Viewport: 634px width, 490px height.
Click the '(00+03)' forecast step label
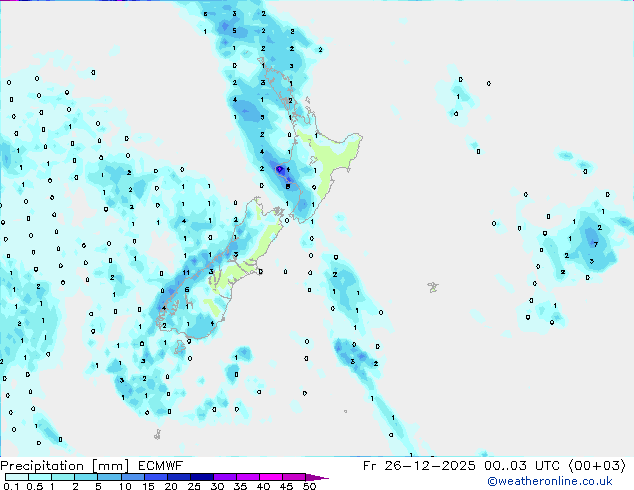pos(597,466)
